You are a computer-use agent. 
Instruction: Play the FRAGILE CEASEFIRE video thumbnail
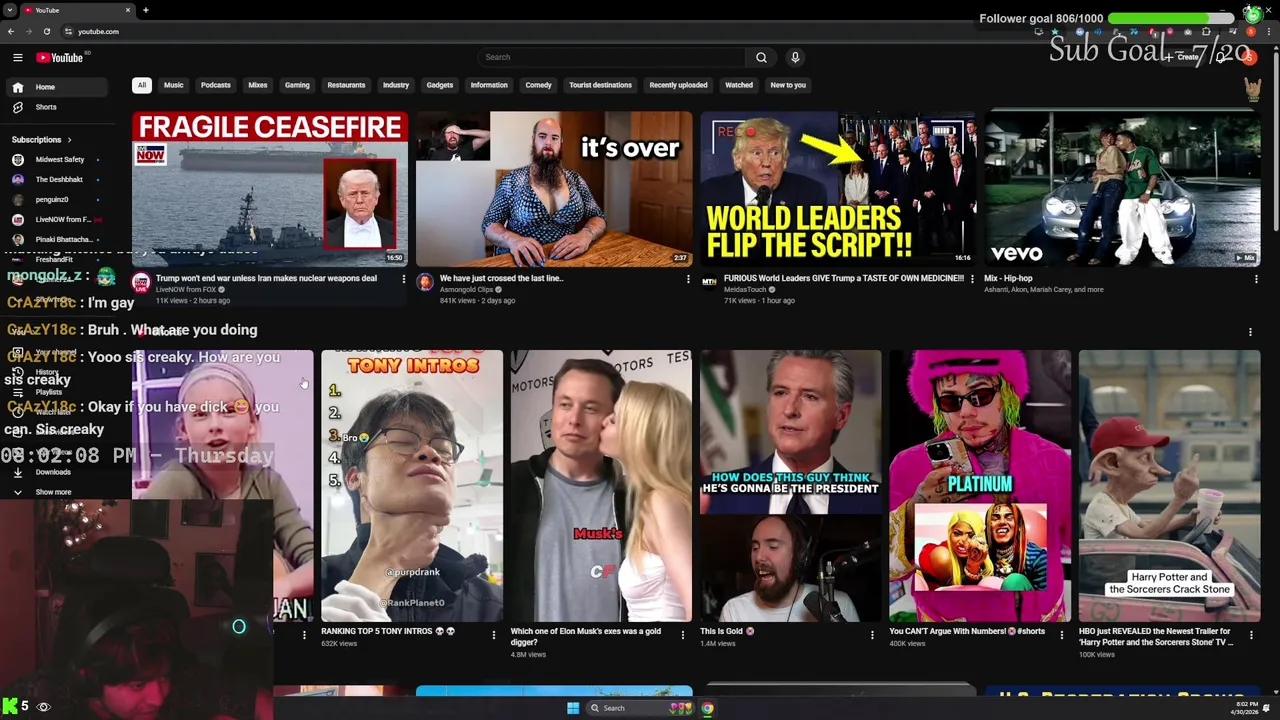tap(270, 189)
